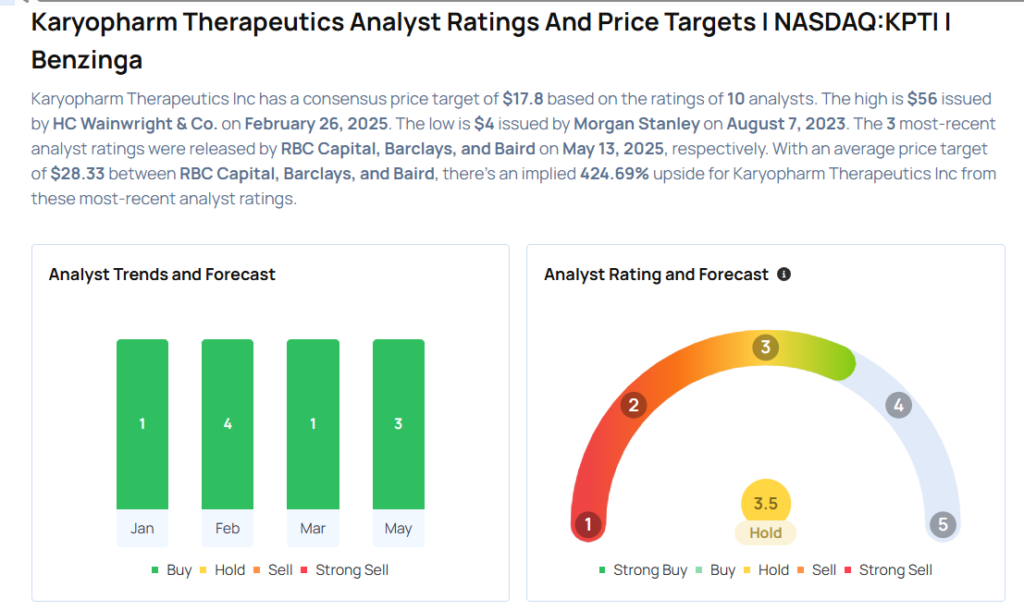Click the HC Wainwright & Co. text link

point(135,124)
